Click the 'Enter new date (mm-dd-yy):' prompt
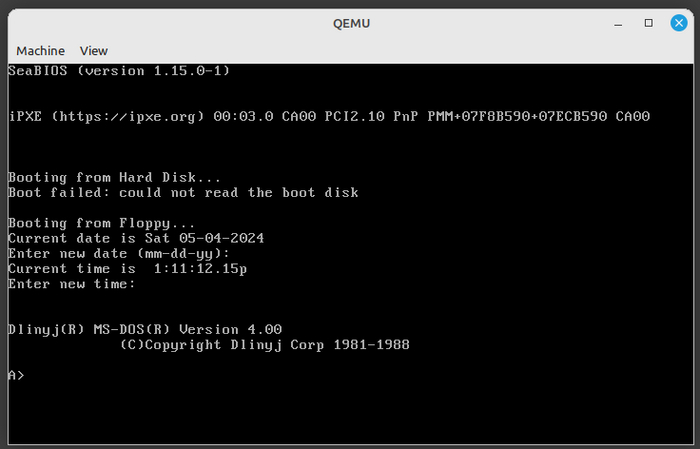 pyautogui.click(x=119, y=253)
